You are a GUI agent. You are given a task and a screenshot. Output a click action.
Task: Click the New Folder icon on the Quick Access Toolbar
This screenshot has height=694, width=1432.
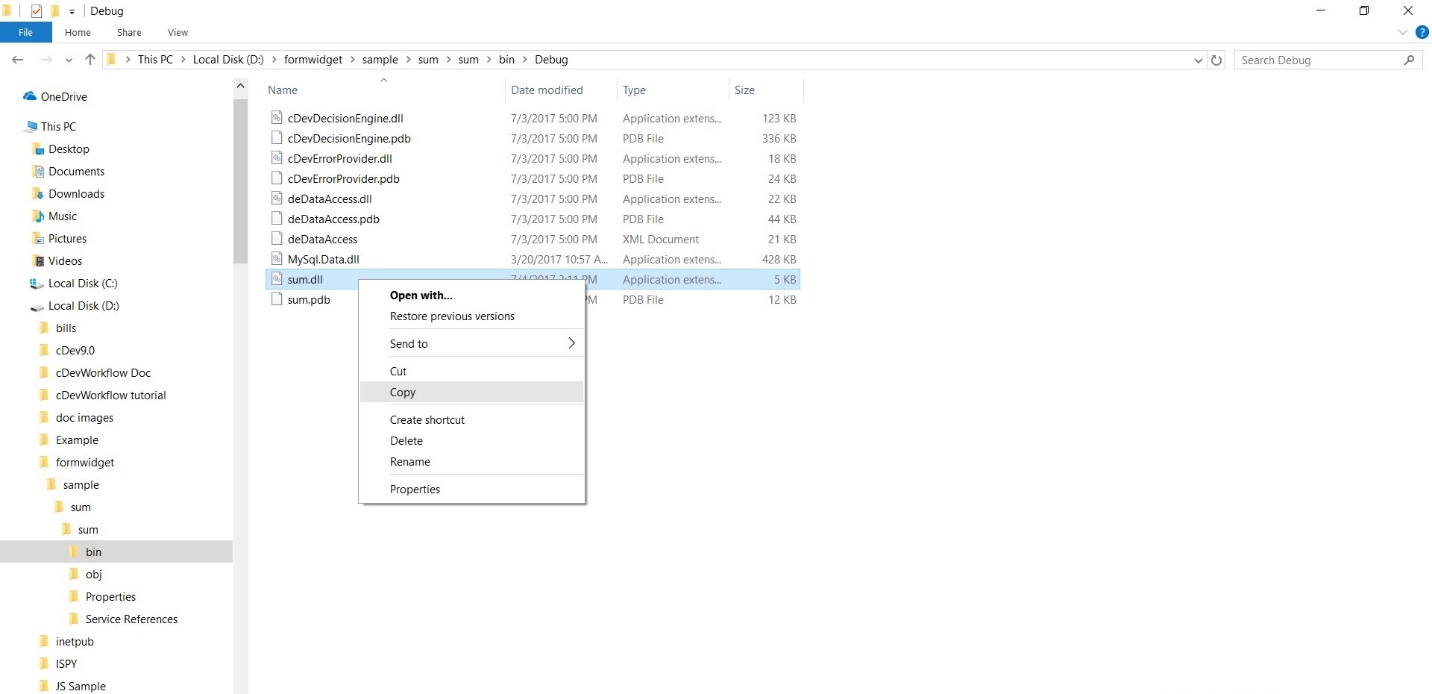coord(54,11)
